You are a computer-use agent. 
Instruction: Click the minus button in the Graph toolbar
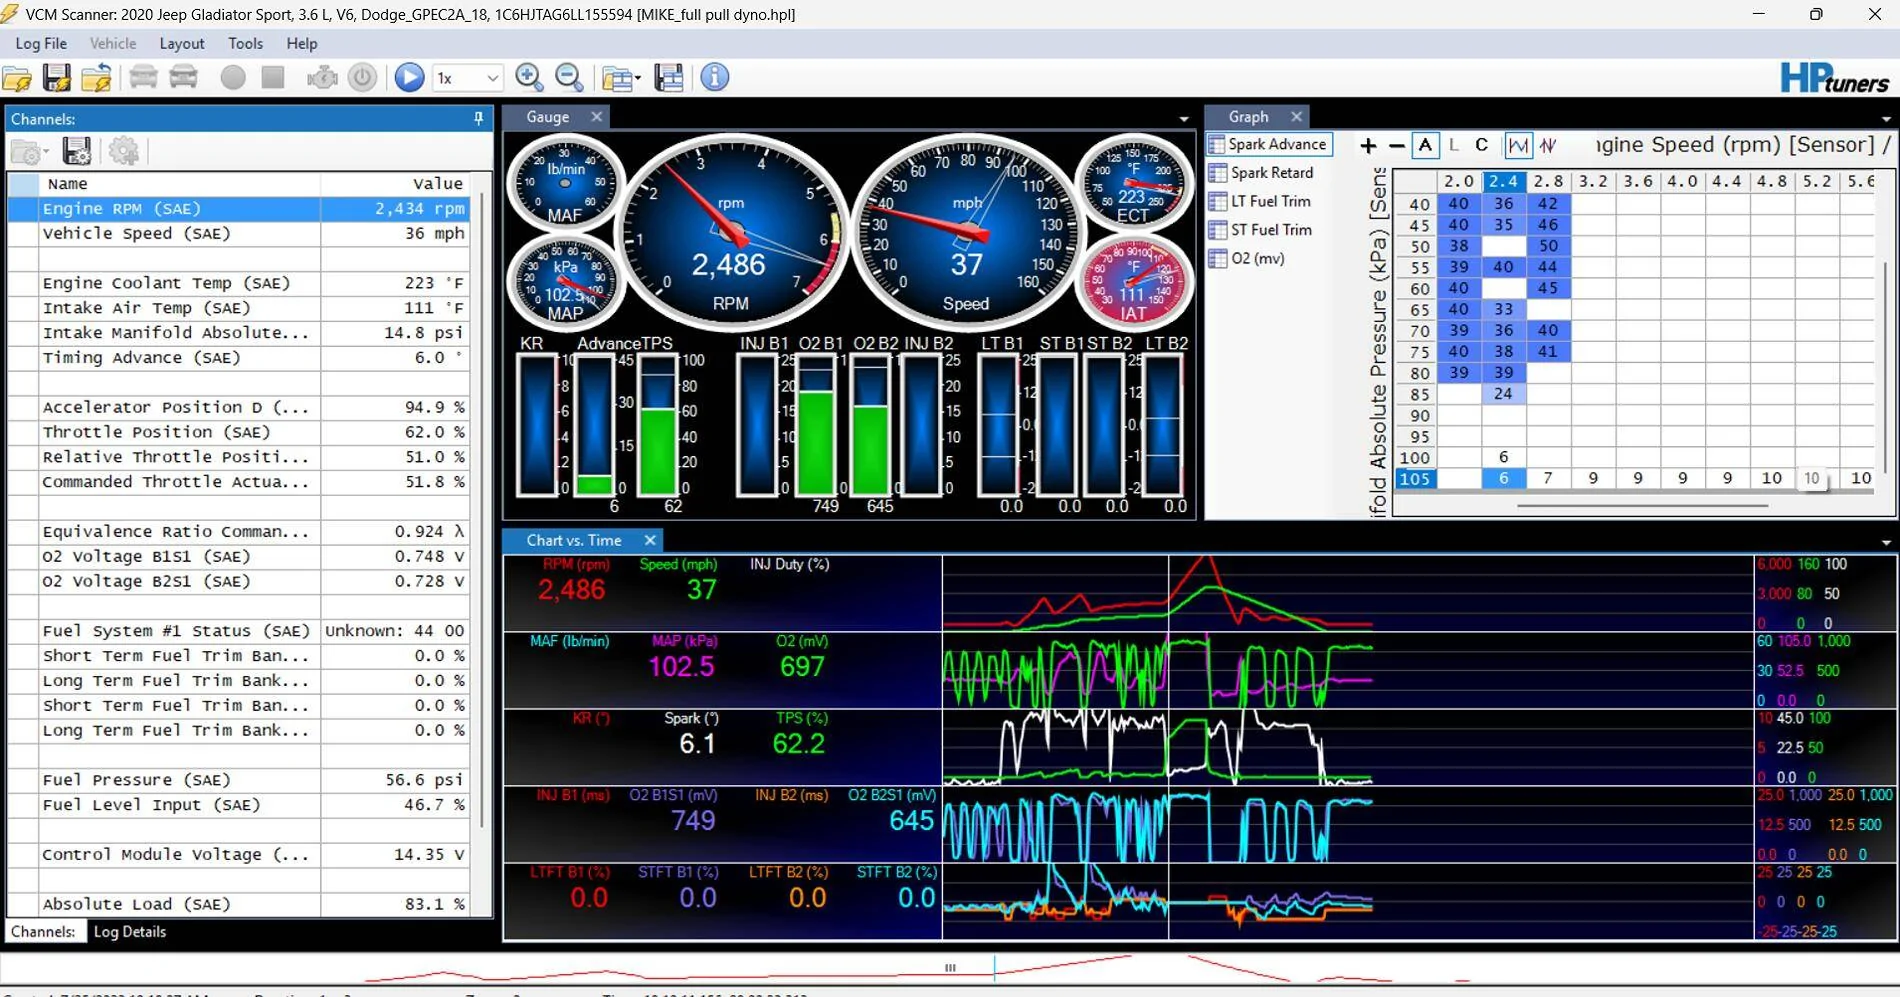[1397, 146]
